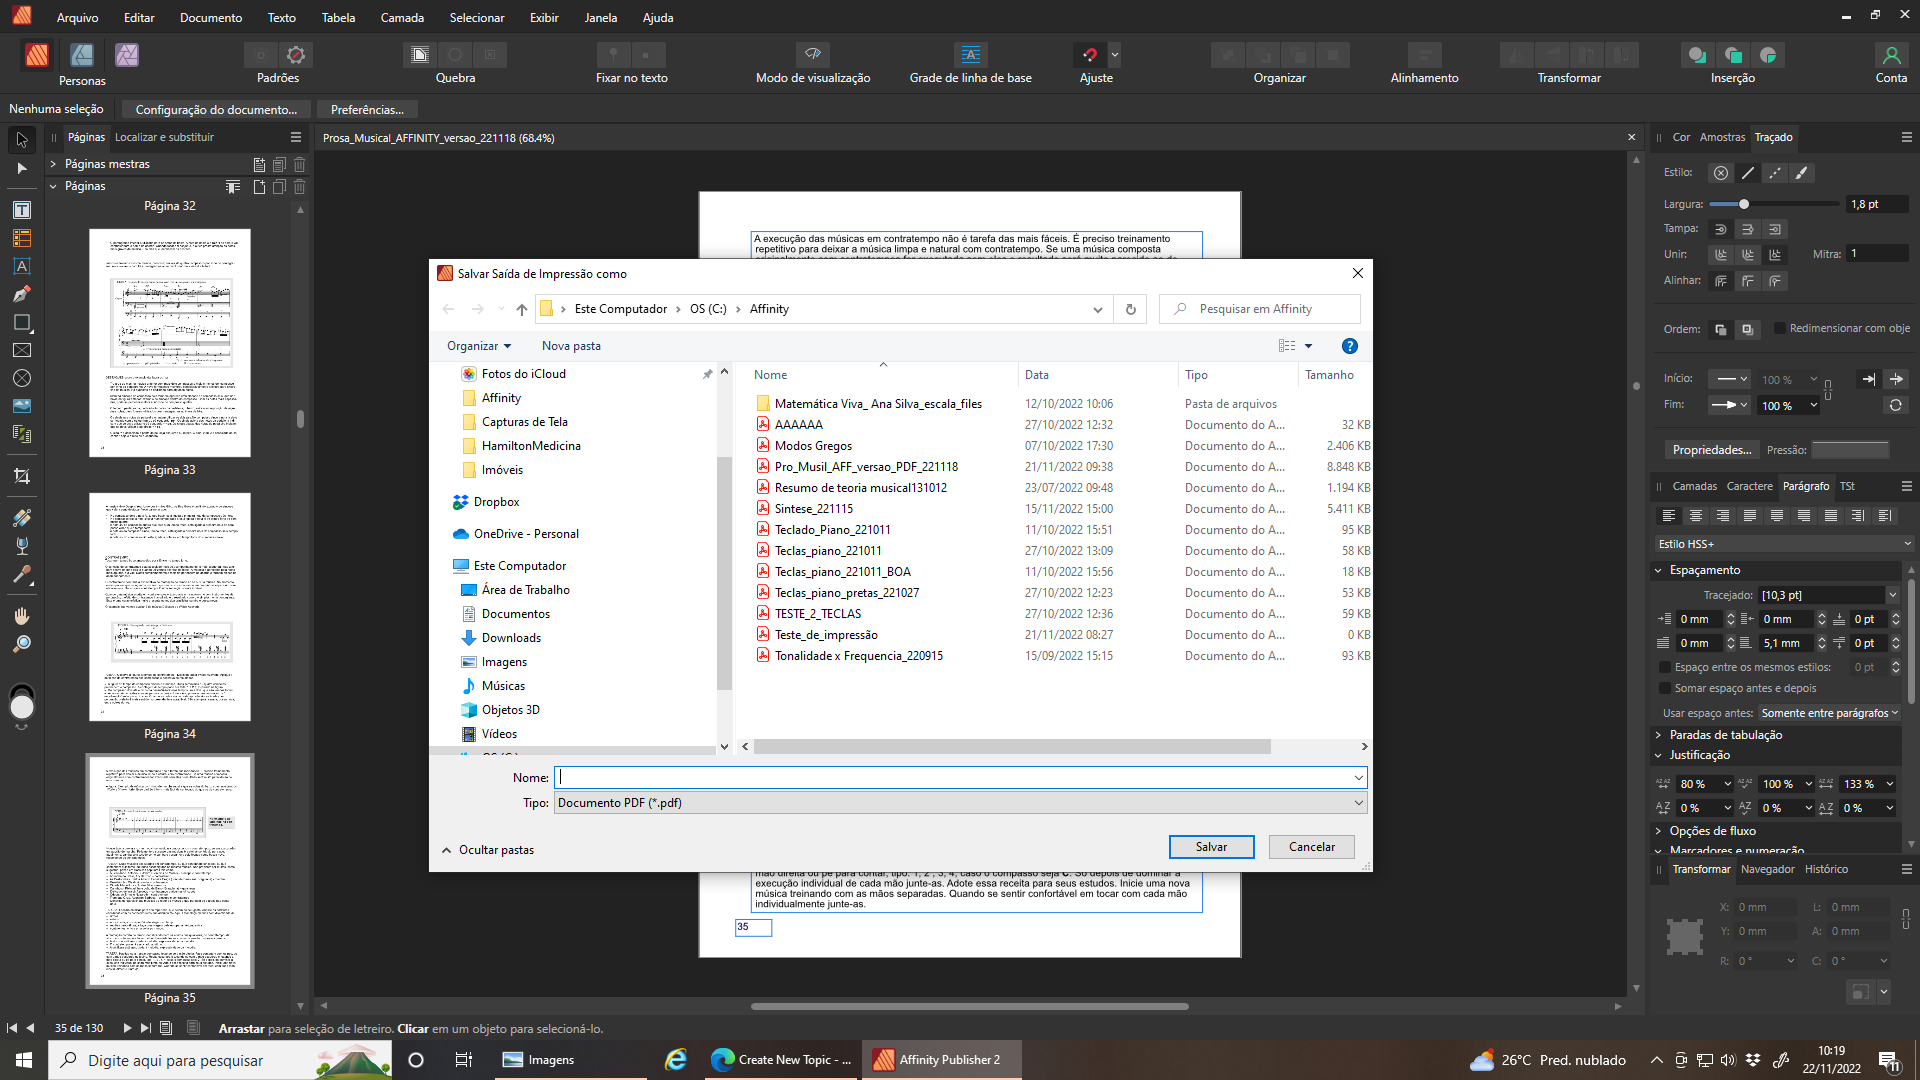Open the Estilo HSS+ paragraph style dropdown
The height and width of the screenshot is (1080, 1920).
click(x=1784, y=544)
